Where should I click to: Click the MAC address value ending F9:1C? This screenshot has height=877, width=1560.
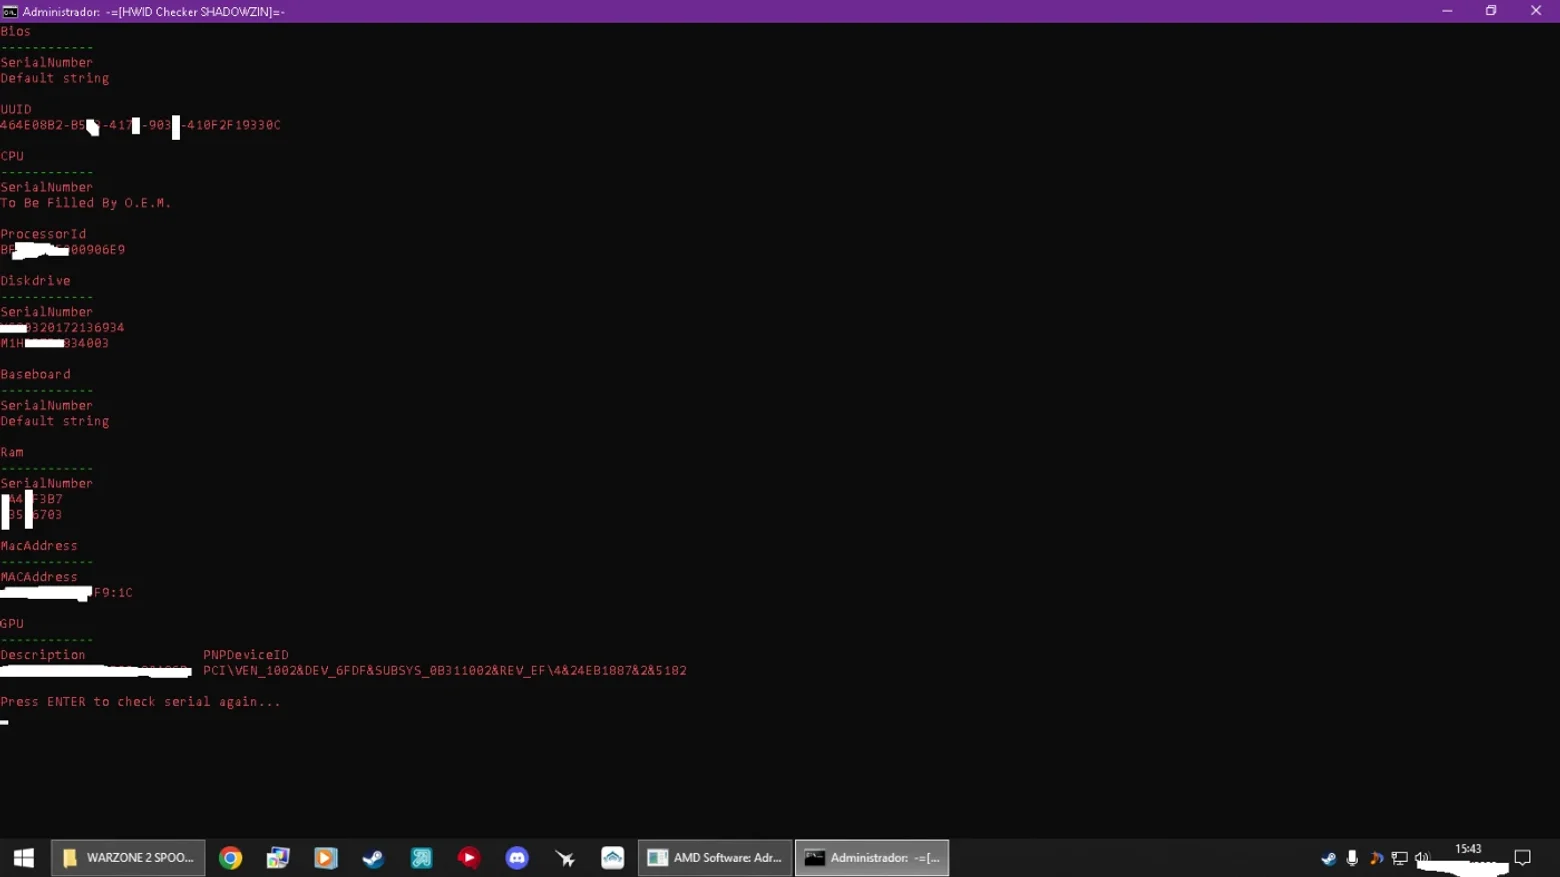tap(66, 593)
